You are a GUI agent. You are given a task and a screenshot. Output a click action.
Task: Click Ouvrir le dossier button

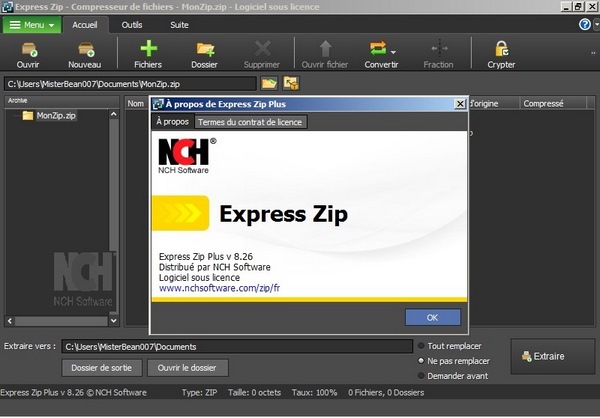tap(188, 367)
